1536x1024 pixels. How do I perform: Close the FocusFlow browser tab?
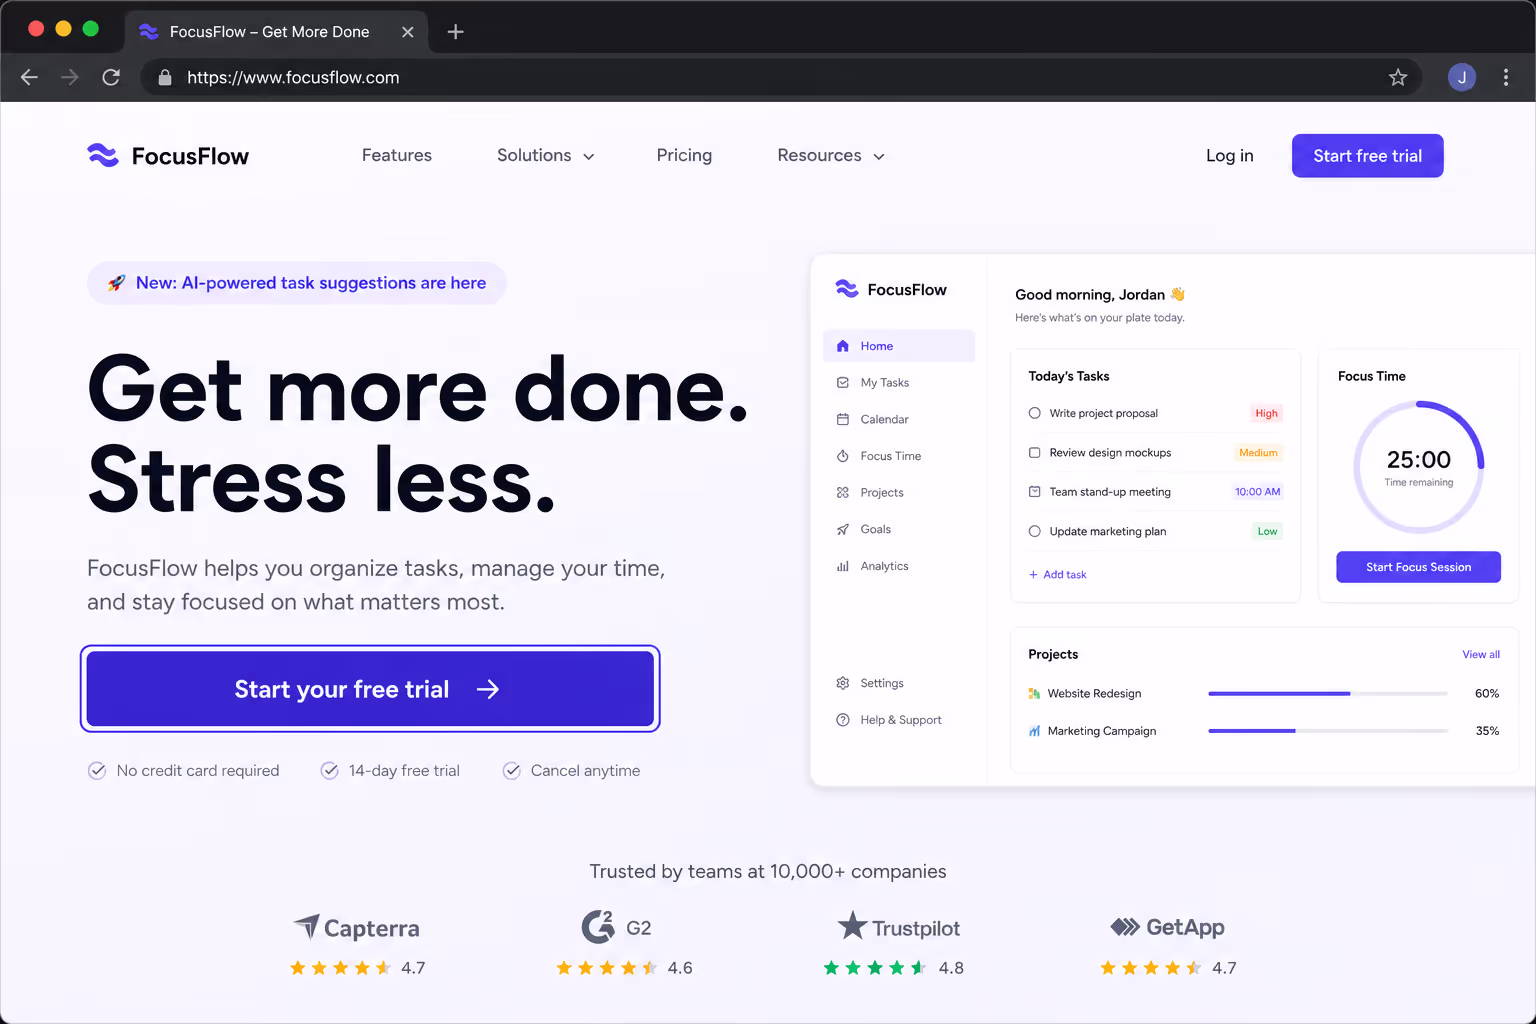[408, 32]
